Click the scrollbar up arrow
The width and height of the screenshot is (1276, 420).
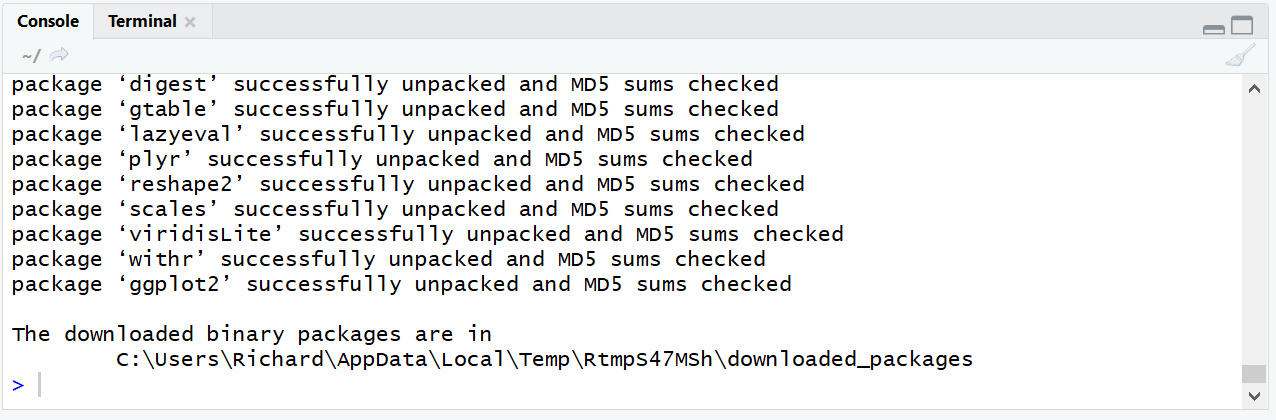(1253, 90)
